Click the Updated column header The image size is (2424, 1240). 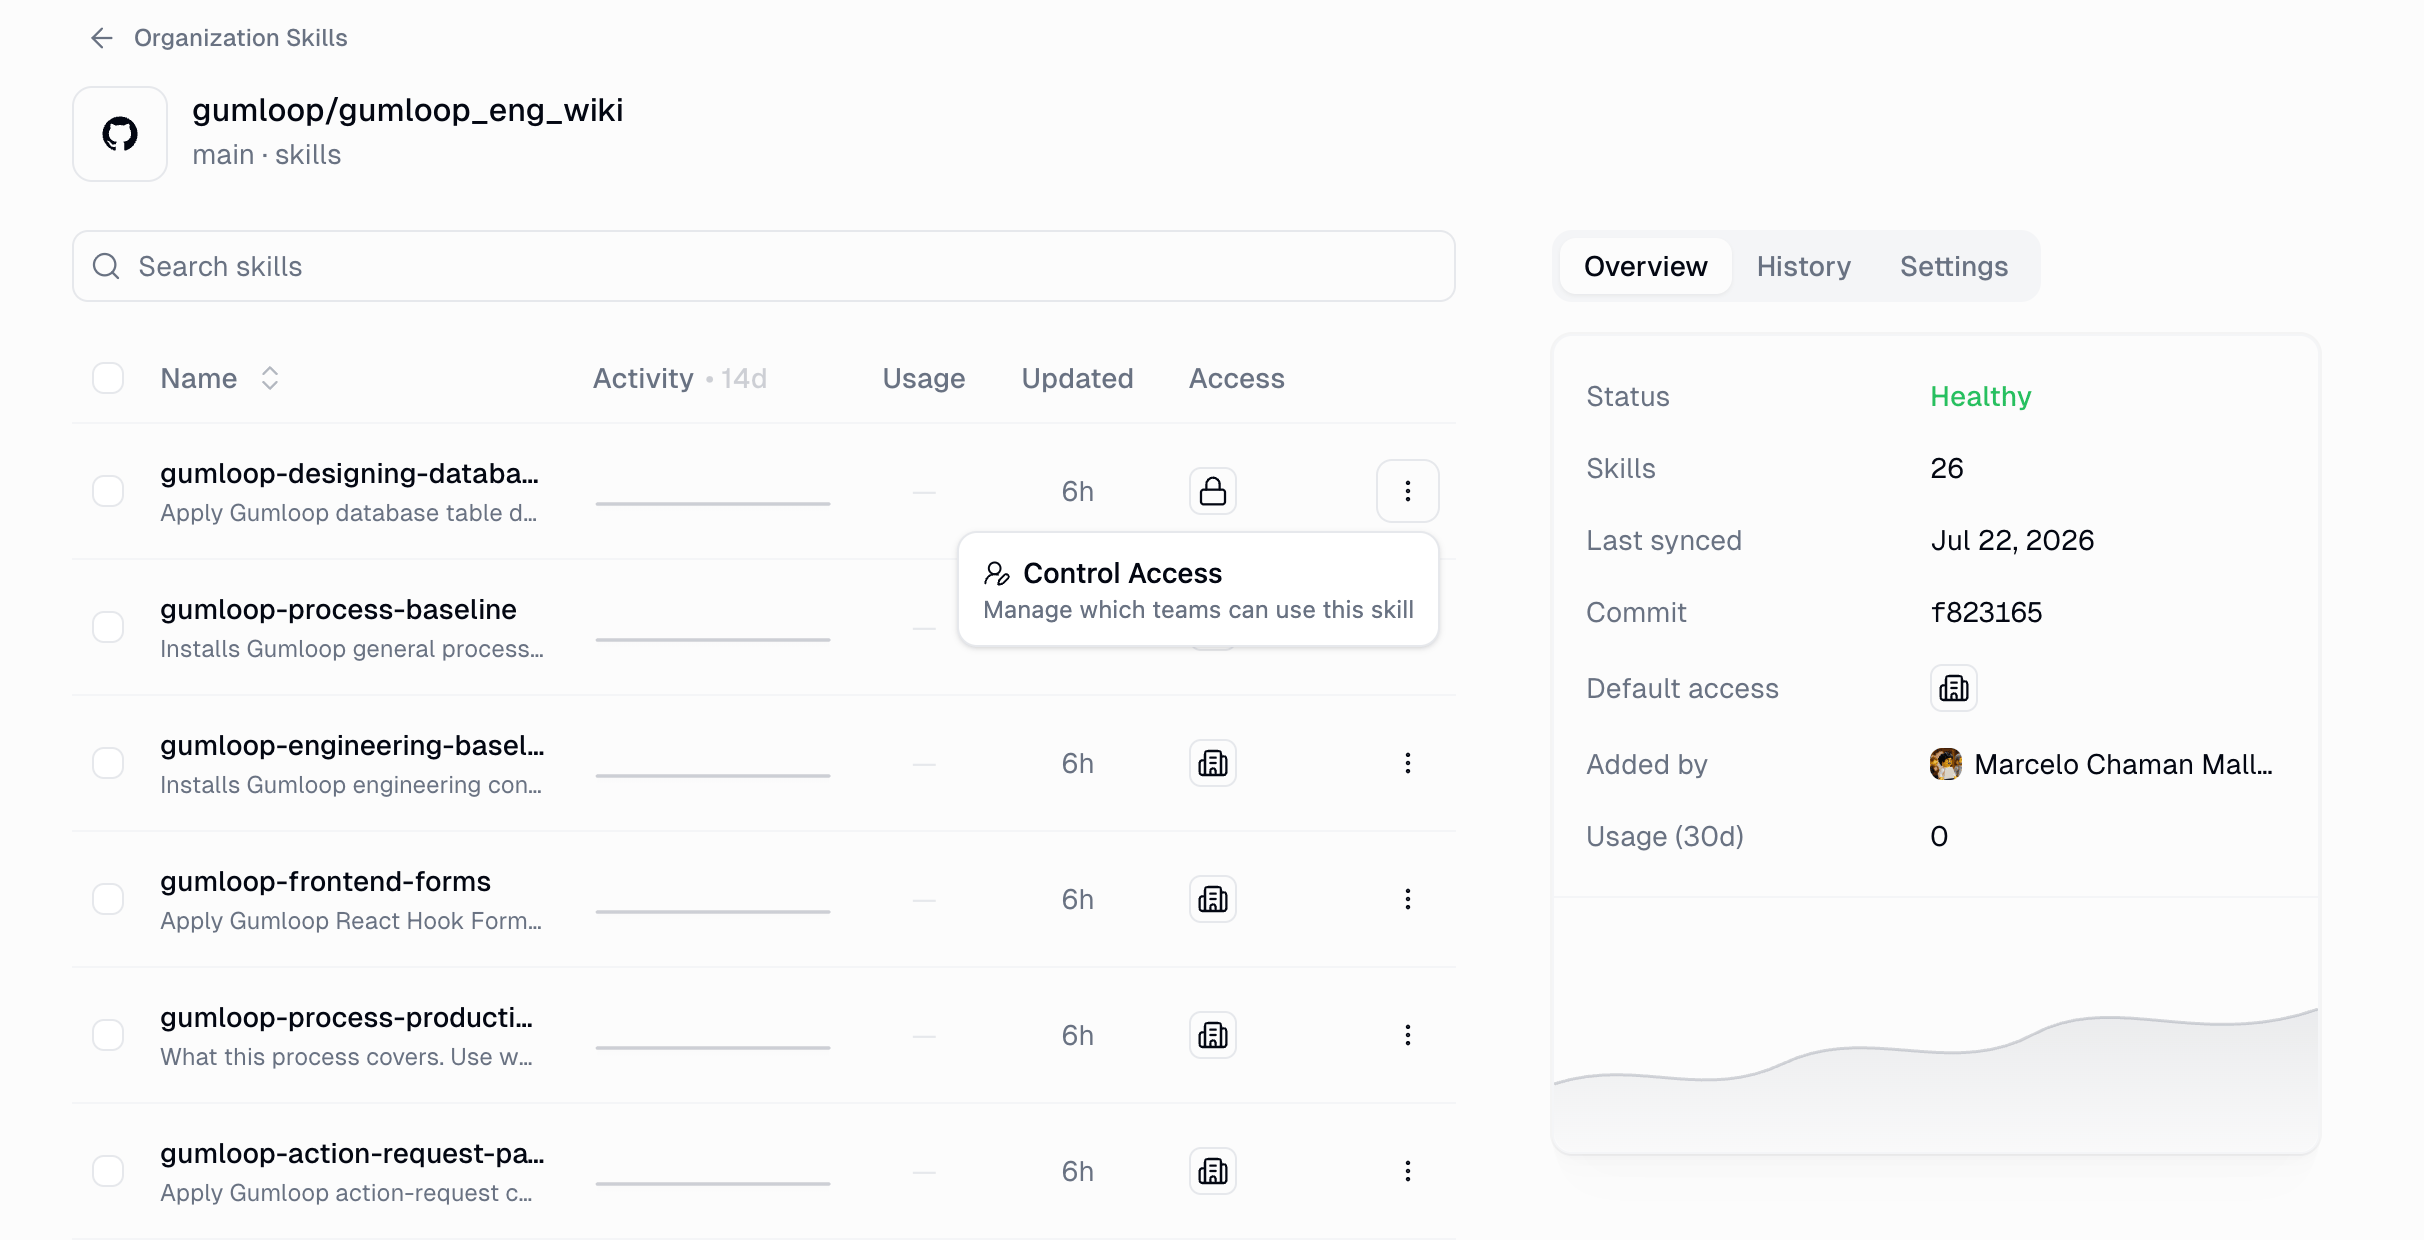pos(1077,378)
